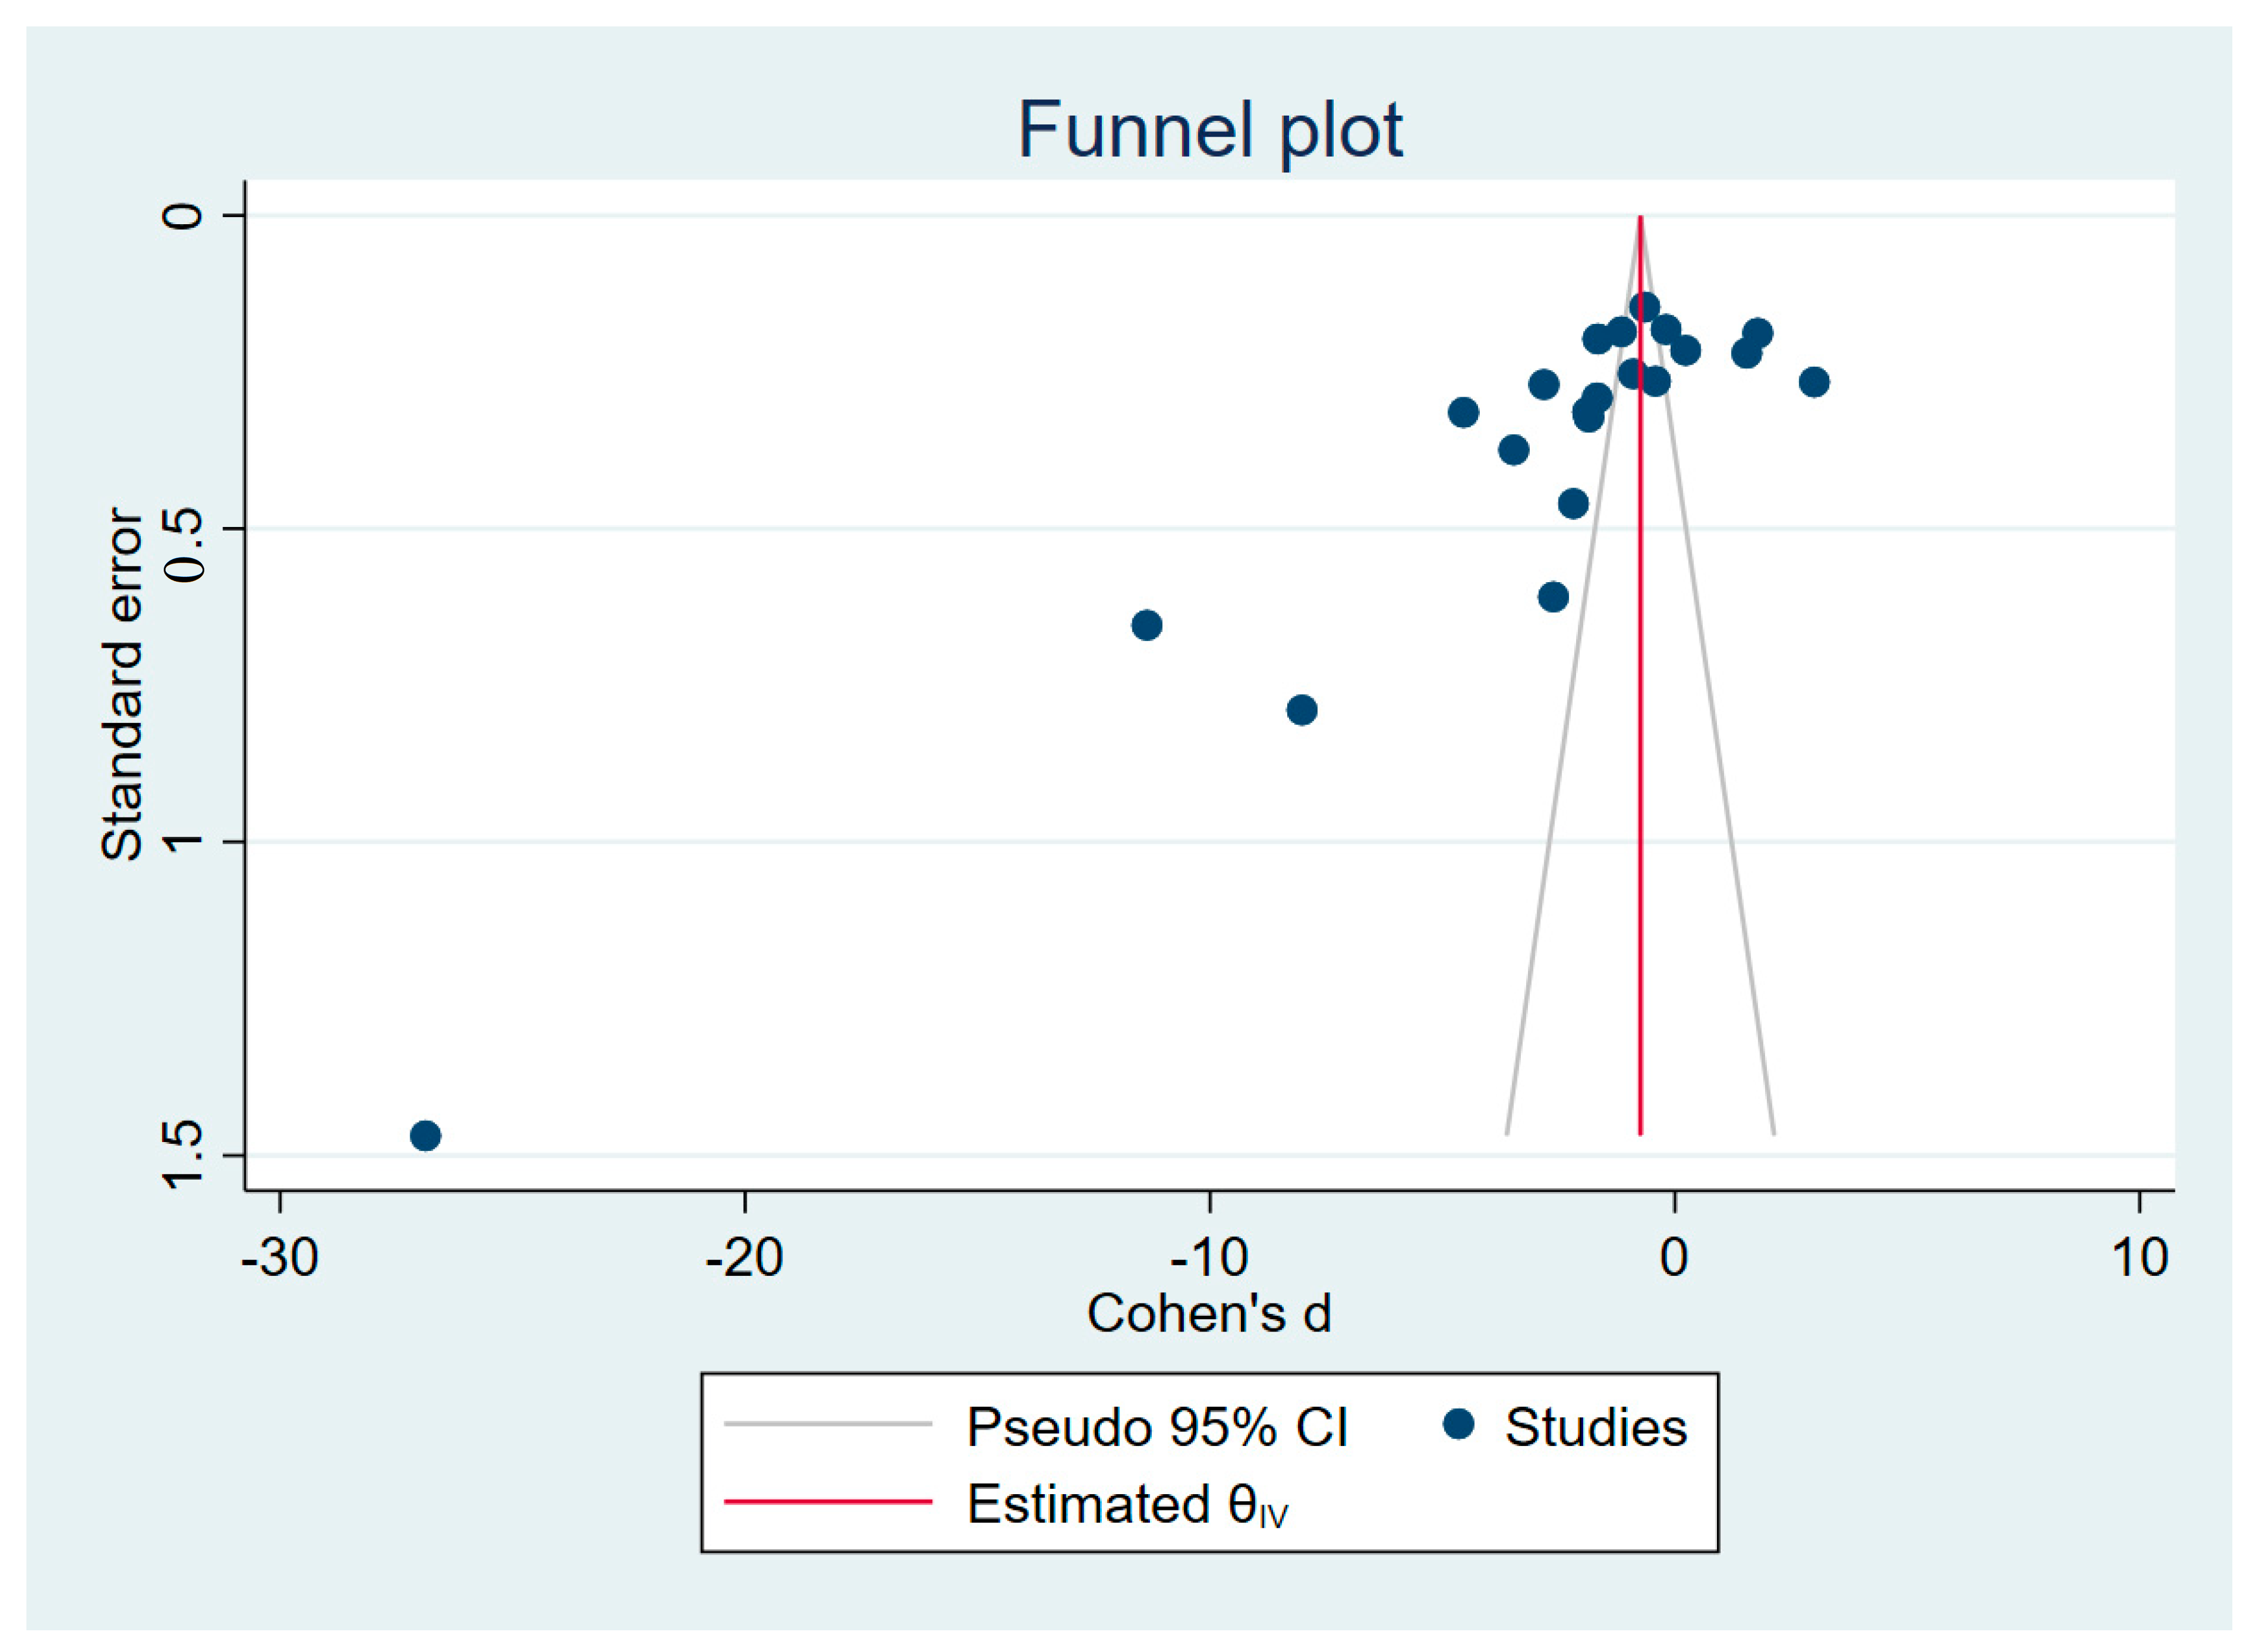The height and width of the screenshot is (1652, 2257).
Task: Select the "Standard error" y-axis label
Action: pyautogui.click(x=122, y=684)
